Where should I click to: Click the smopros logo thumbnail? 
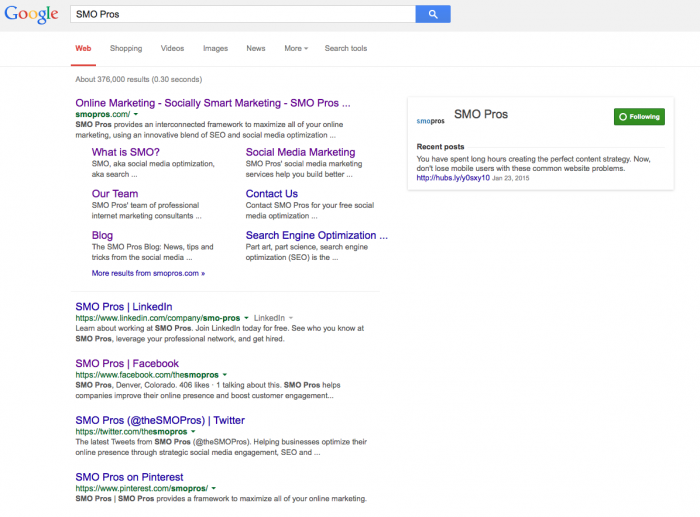point(430,121)
